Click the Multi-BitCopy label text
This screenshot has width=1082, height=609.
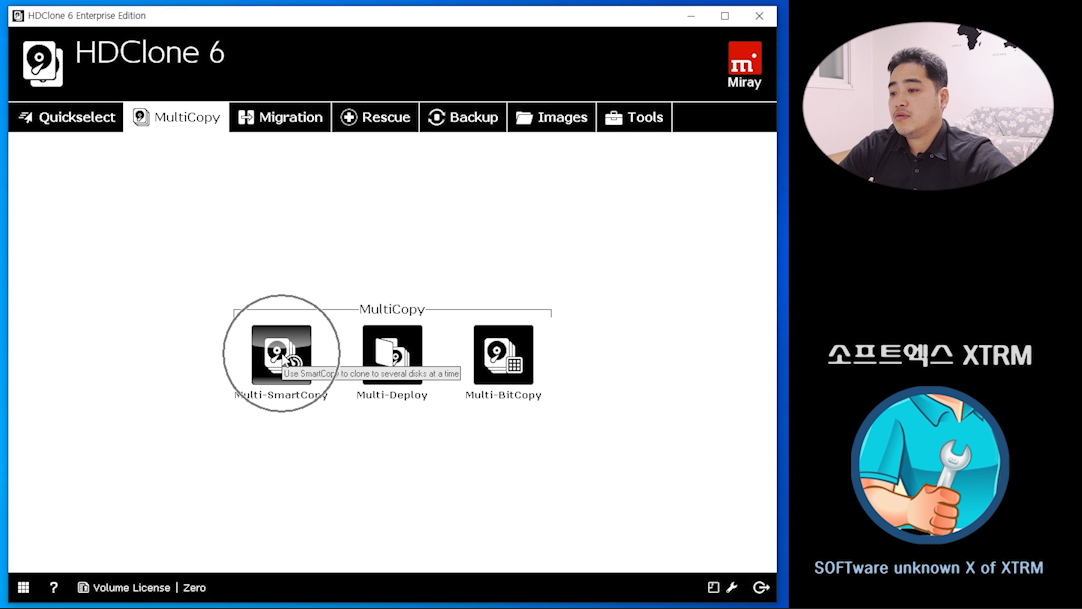click(503, 395)
